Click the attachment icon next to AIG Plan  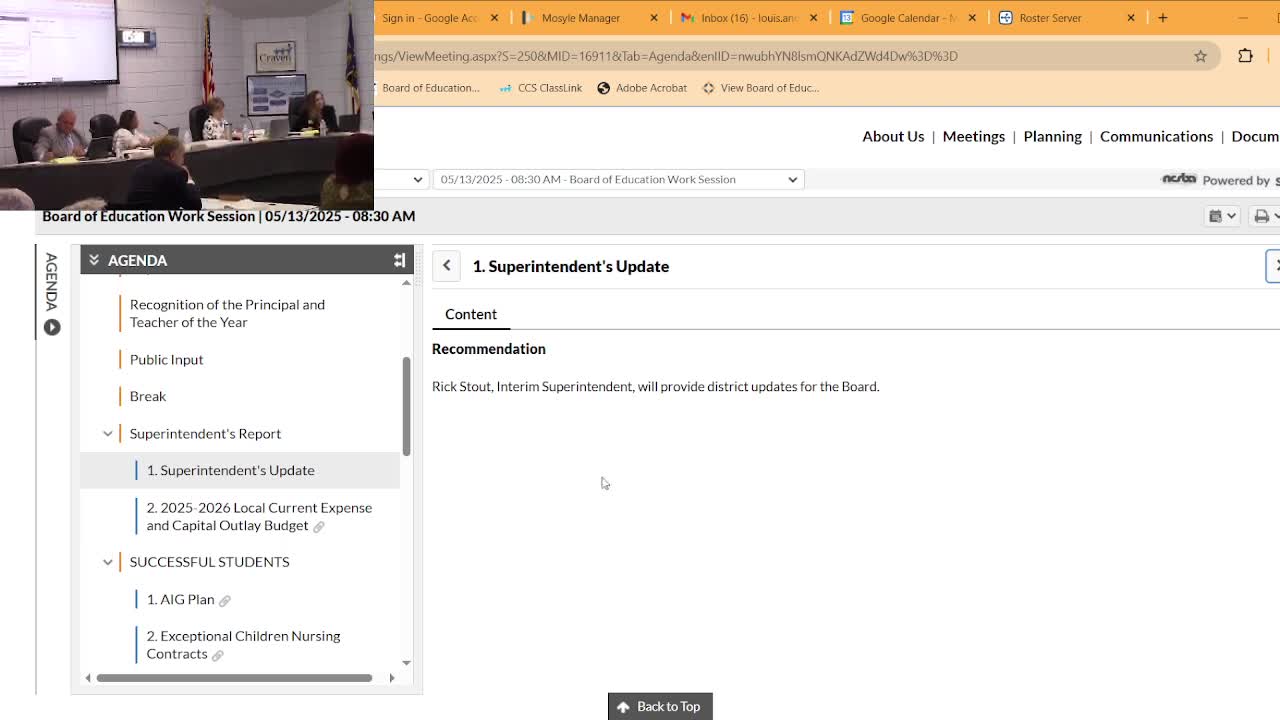pos(225,600)
